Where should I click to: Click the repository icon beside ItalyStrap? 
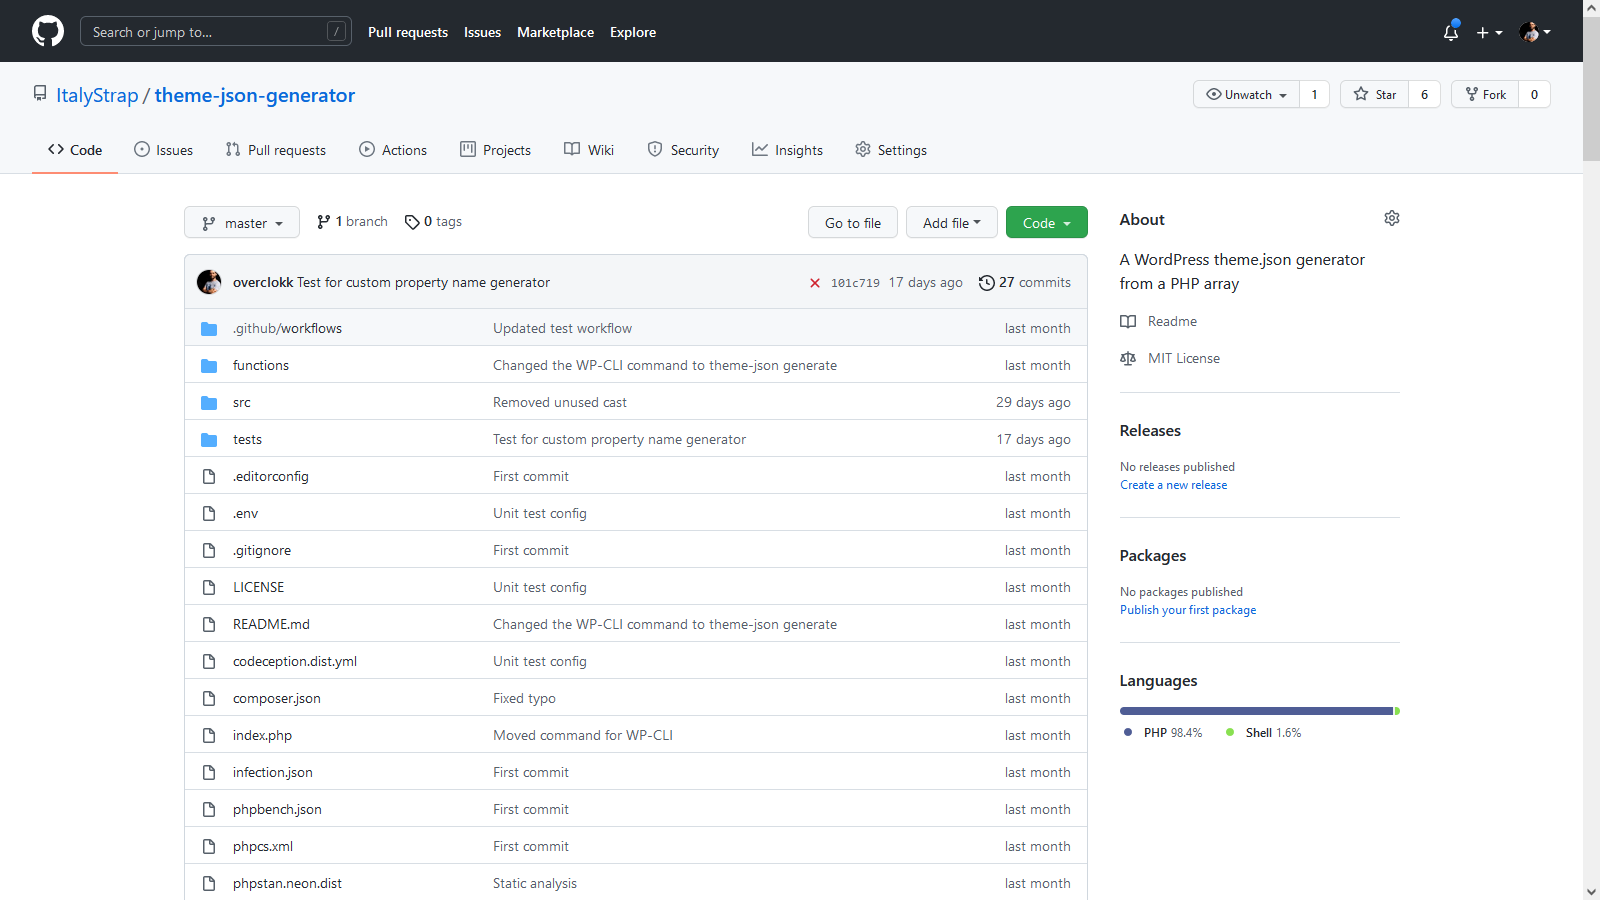[40, 93]
